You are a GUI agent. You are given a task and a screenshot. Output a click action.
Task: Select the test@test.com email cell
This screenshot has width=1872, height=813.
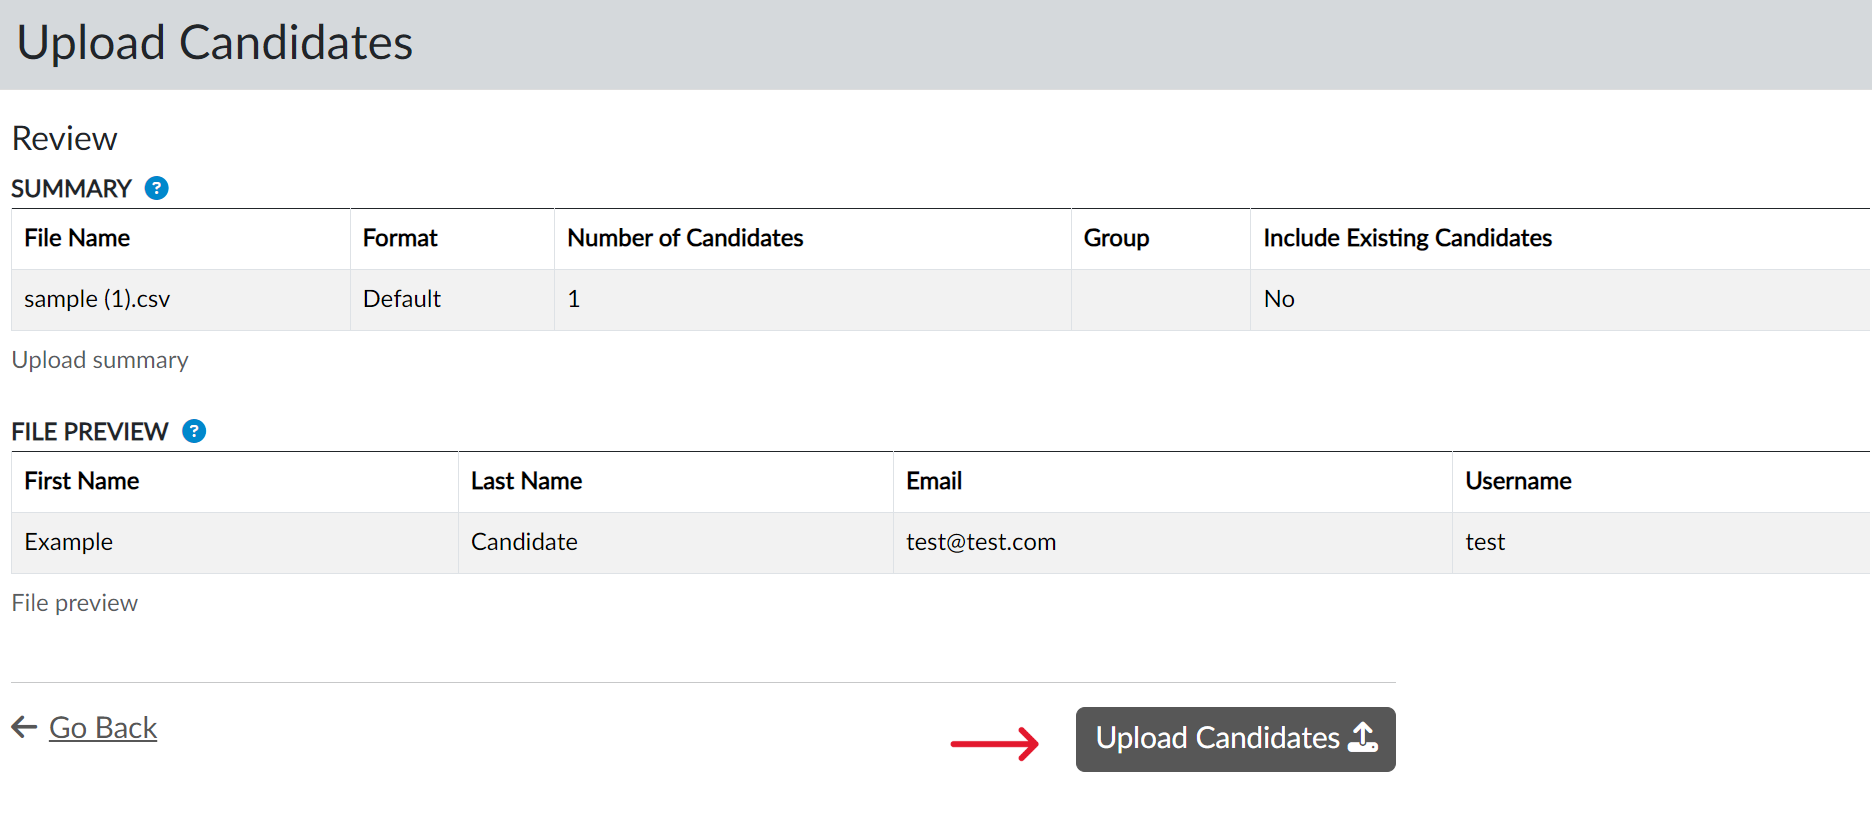(981, 542)
